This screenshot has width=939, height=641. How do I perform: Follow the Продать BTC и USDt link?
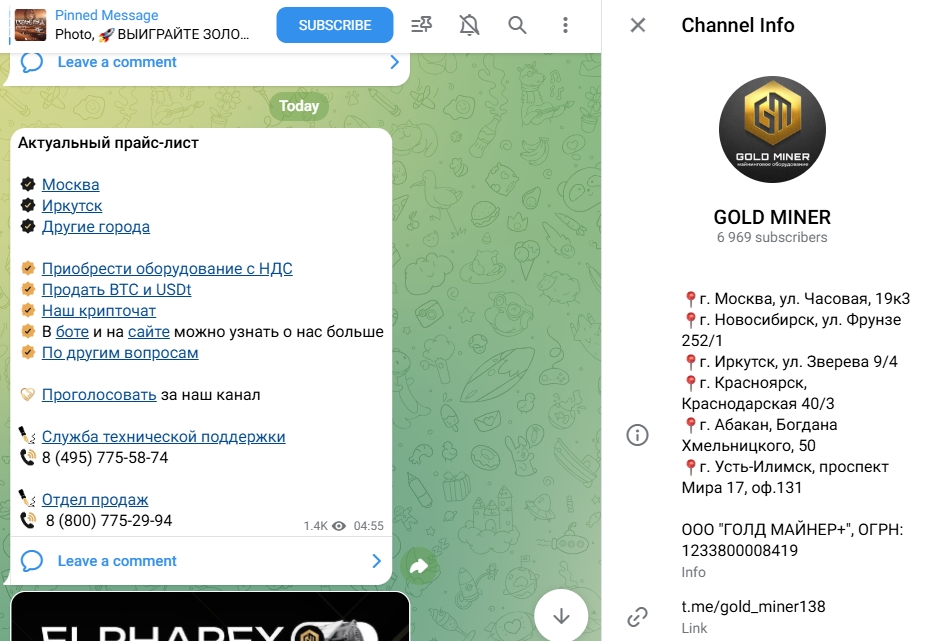tap(116, 289)
